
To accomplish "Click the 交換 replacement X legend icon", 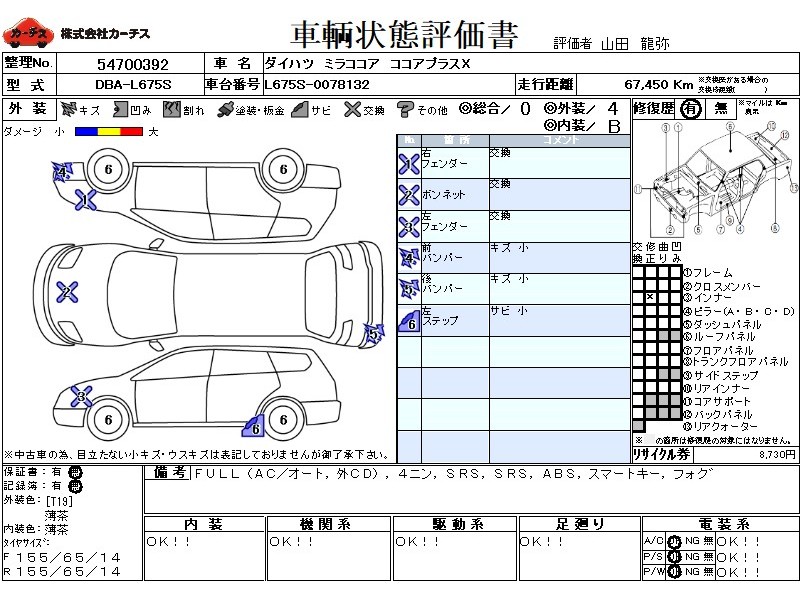I will pyautogui.click(x=352, y=109).
